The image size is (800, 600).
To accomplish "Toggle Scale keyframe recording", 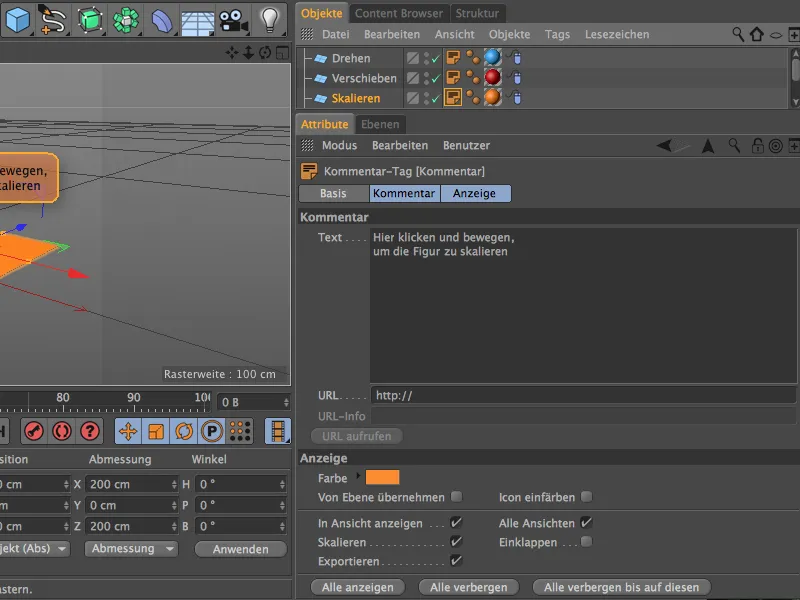I will point(156,432).
